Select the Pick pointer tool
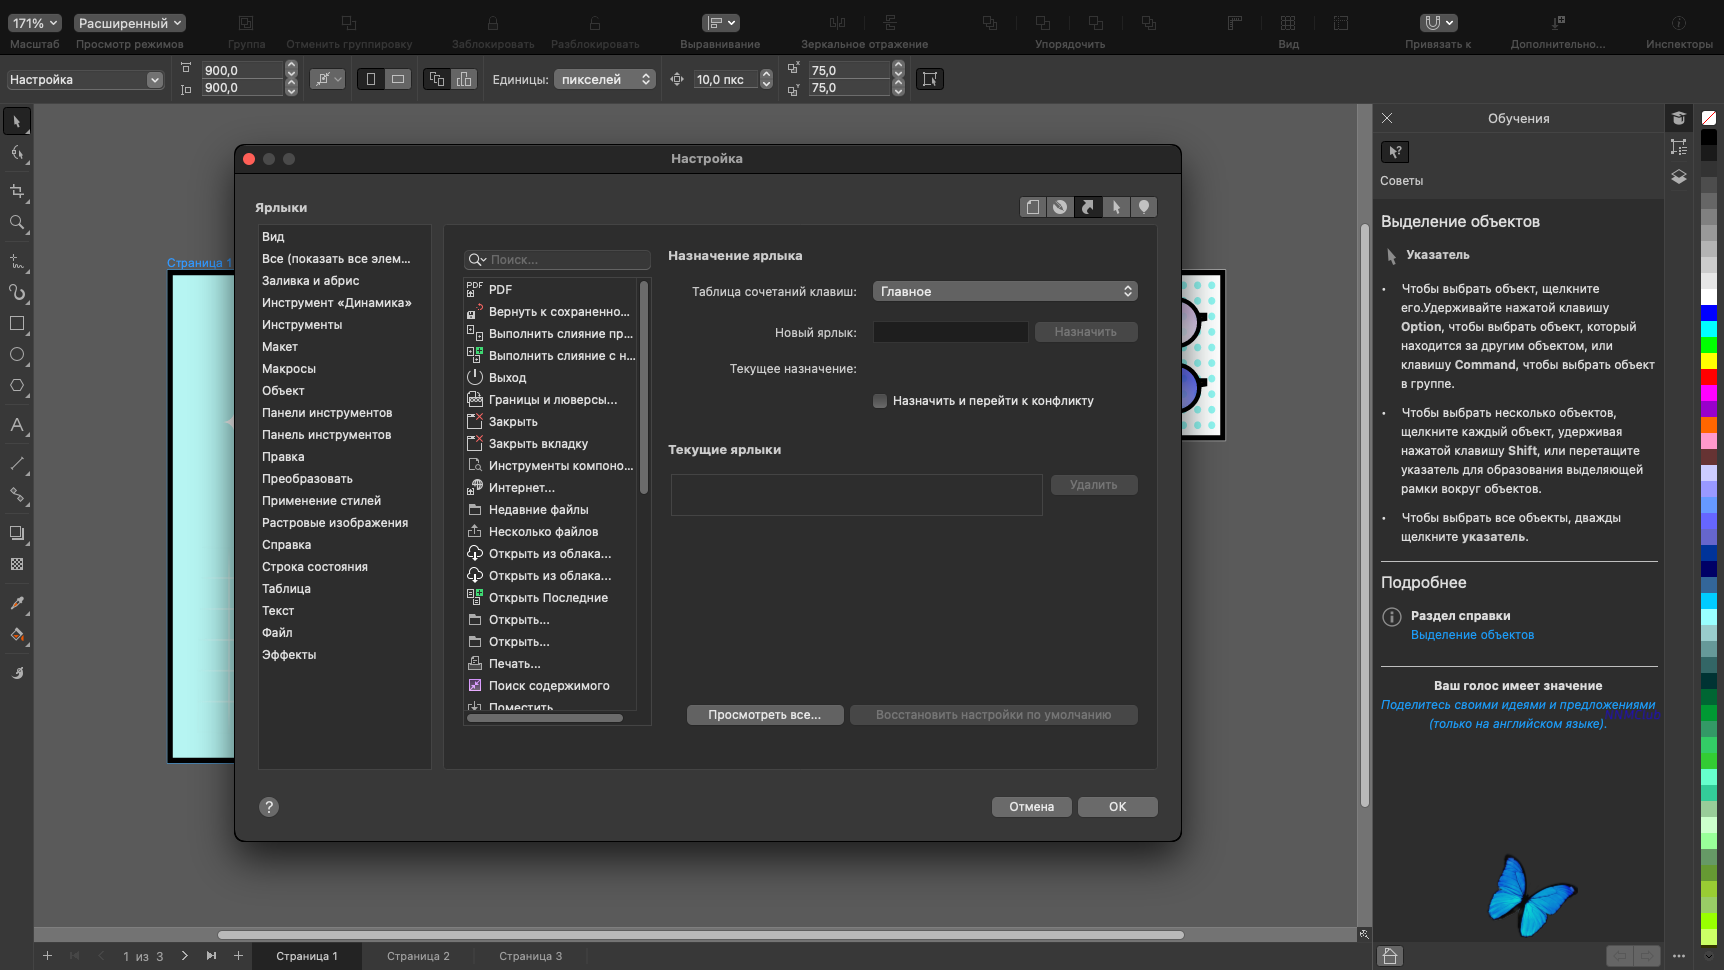 click(x=17, y=122)
